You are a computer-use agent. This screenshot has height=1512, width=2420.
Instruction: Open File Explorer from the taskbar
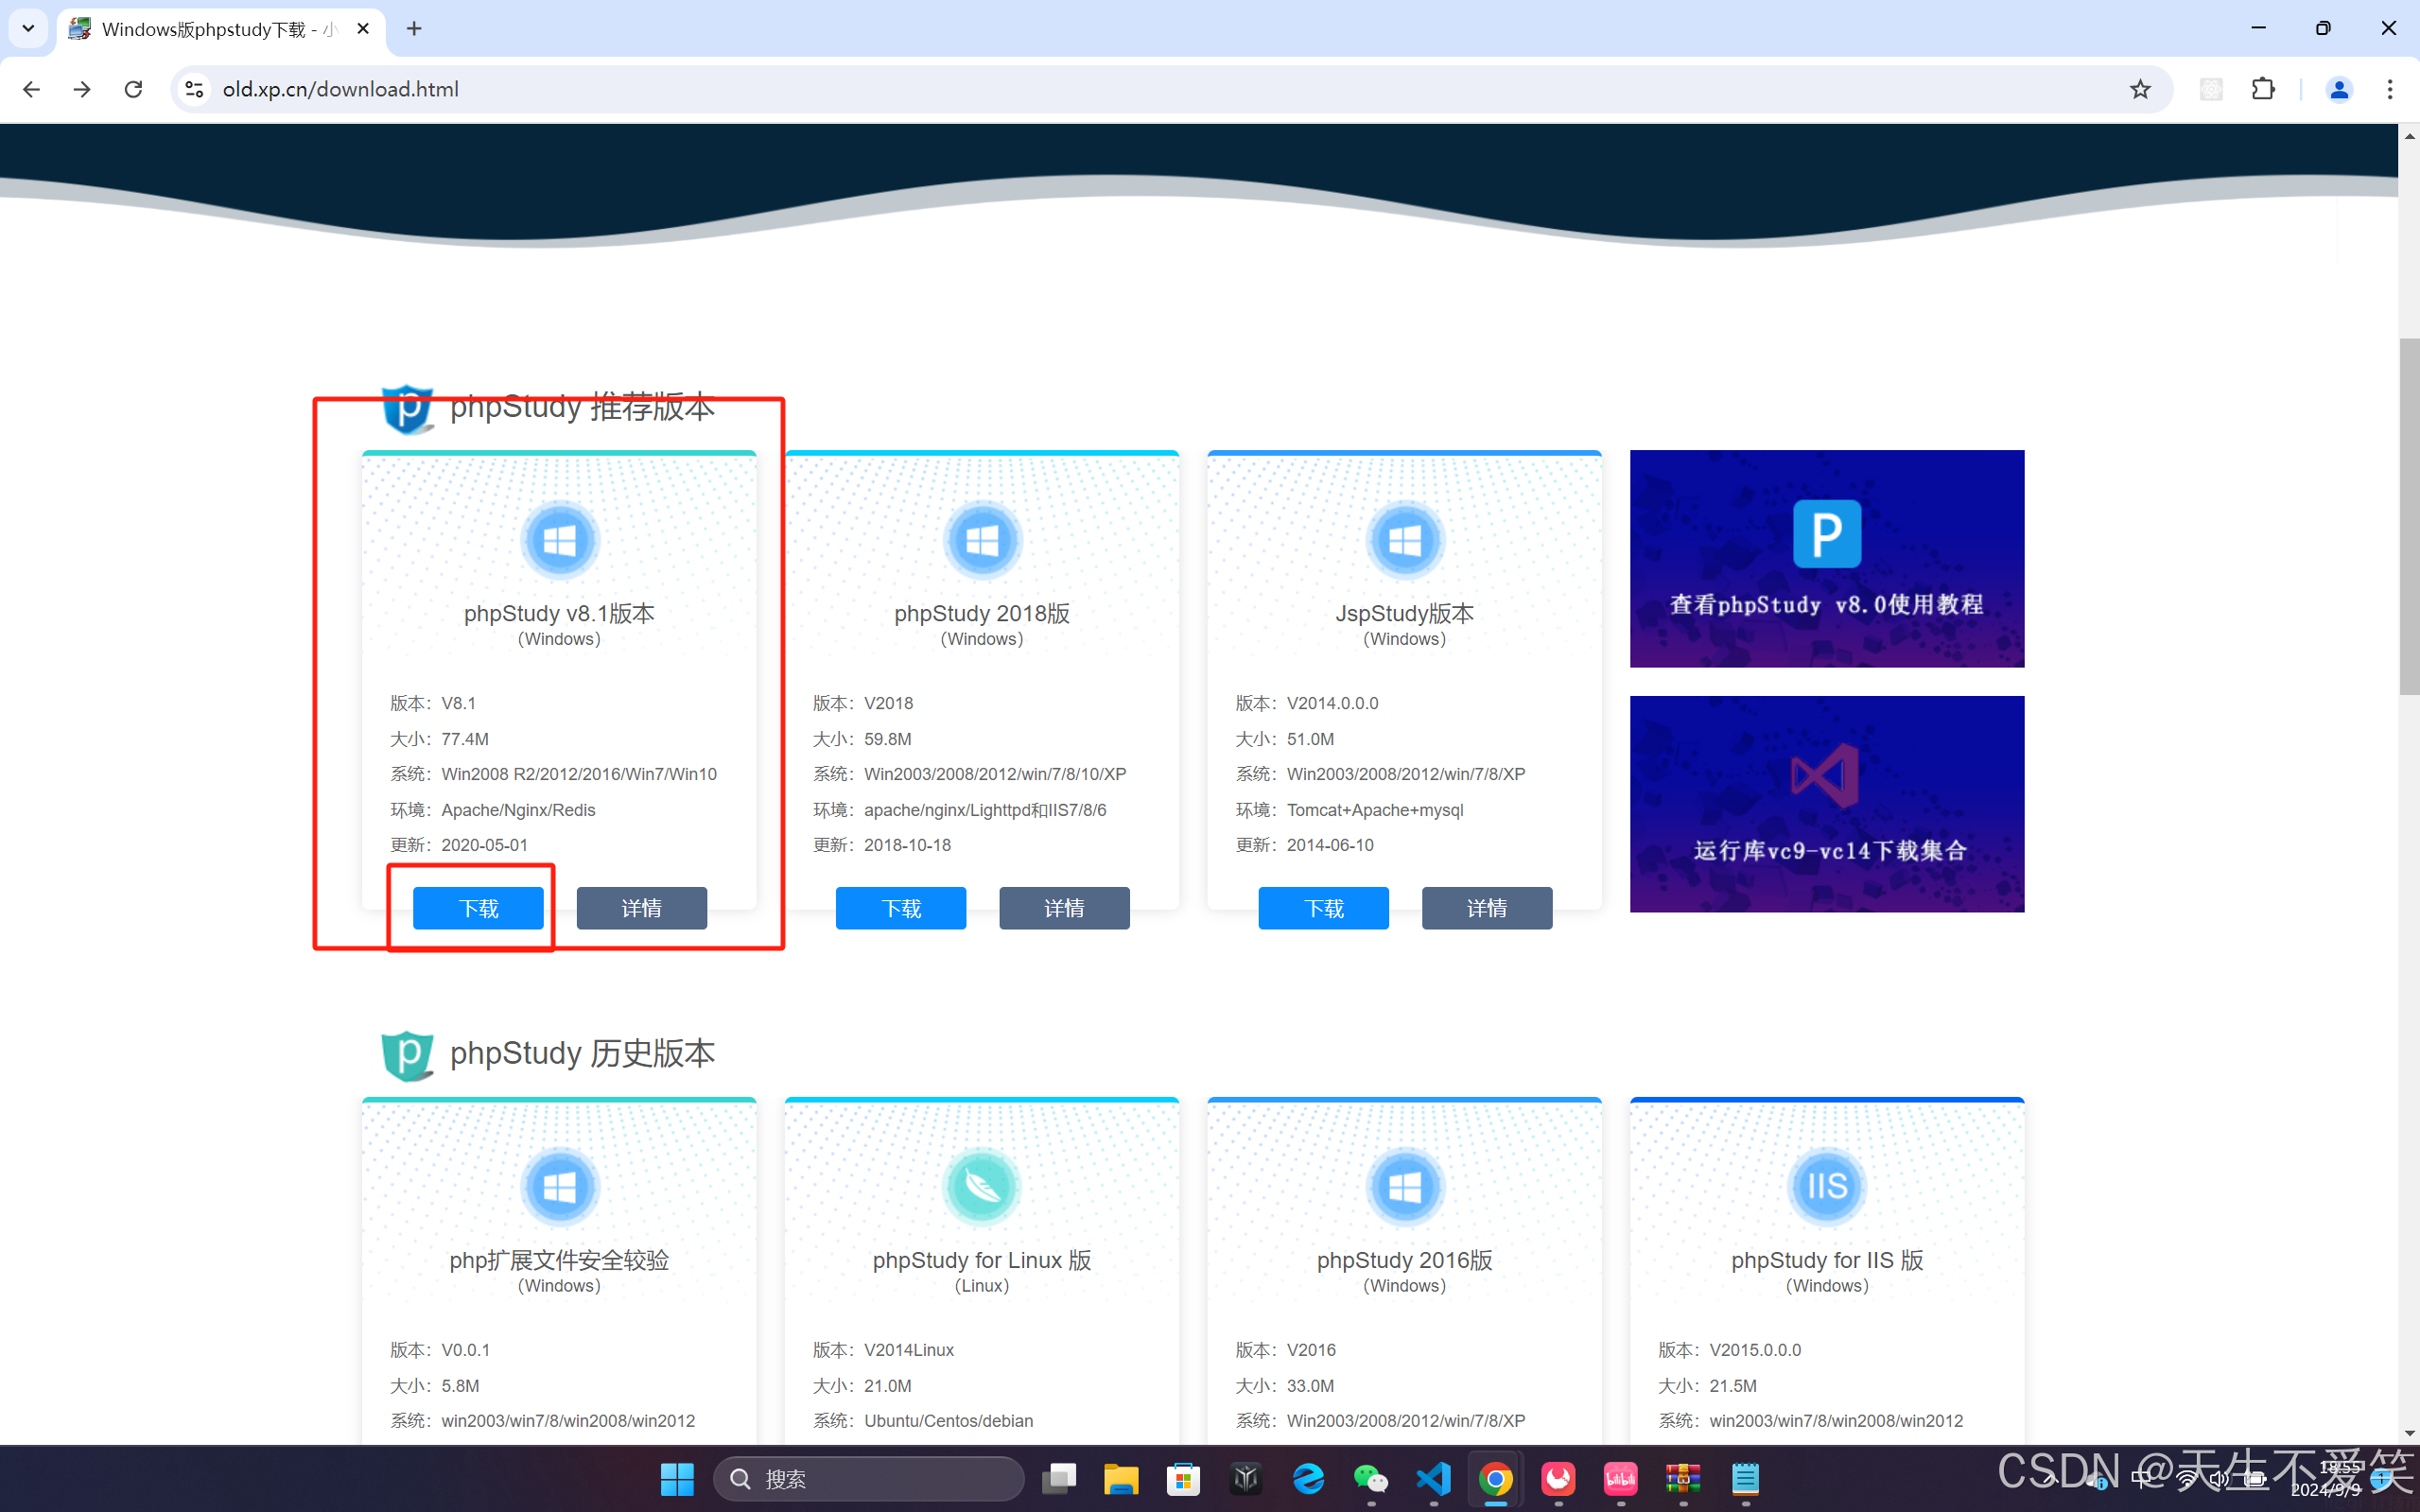coord(1121,1479)
